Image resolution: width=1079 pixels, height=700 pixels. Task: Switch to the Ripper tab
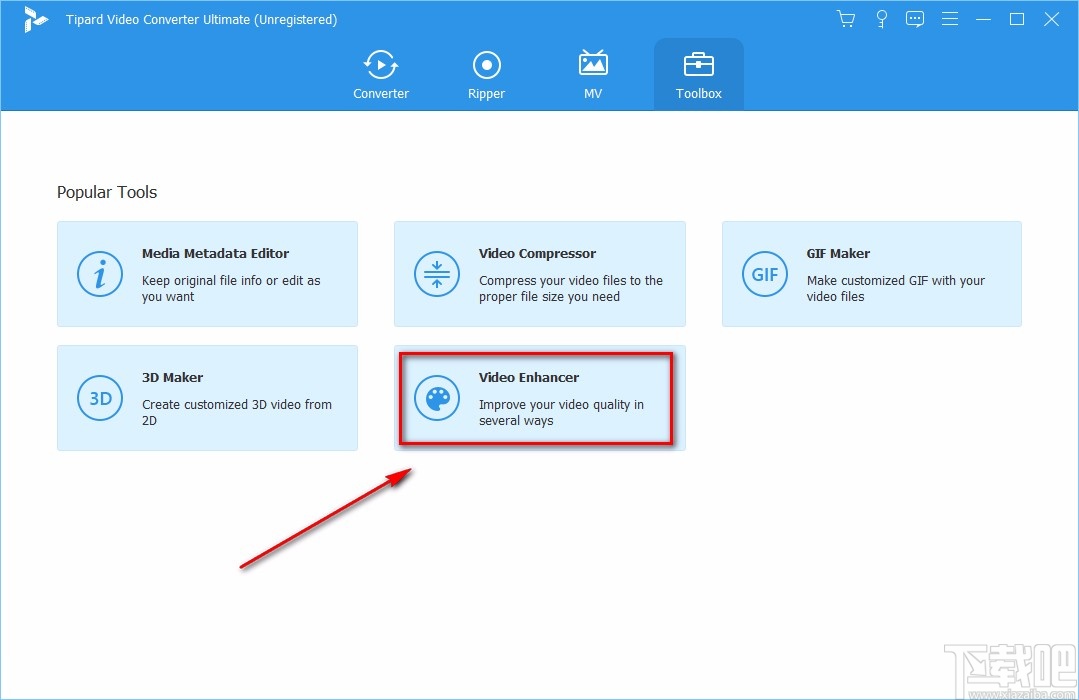click(x=487, y=74)
